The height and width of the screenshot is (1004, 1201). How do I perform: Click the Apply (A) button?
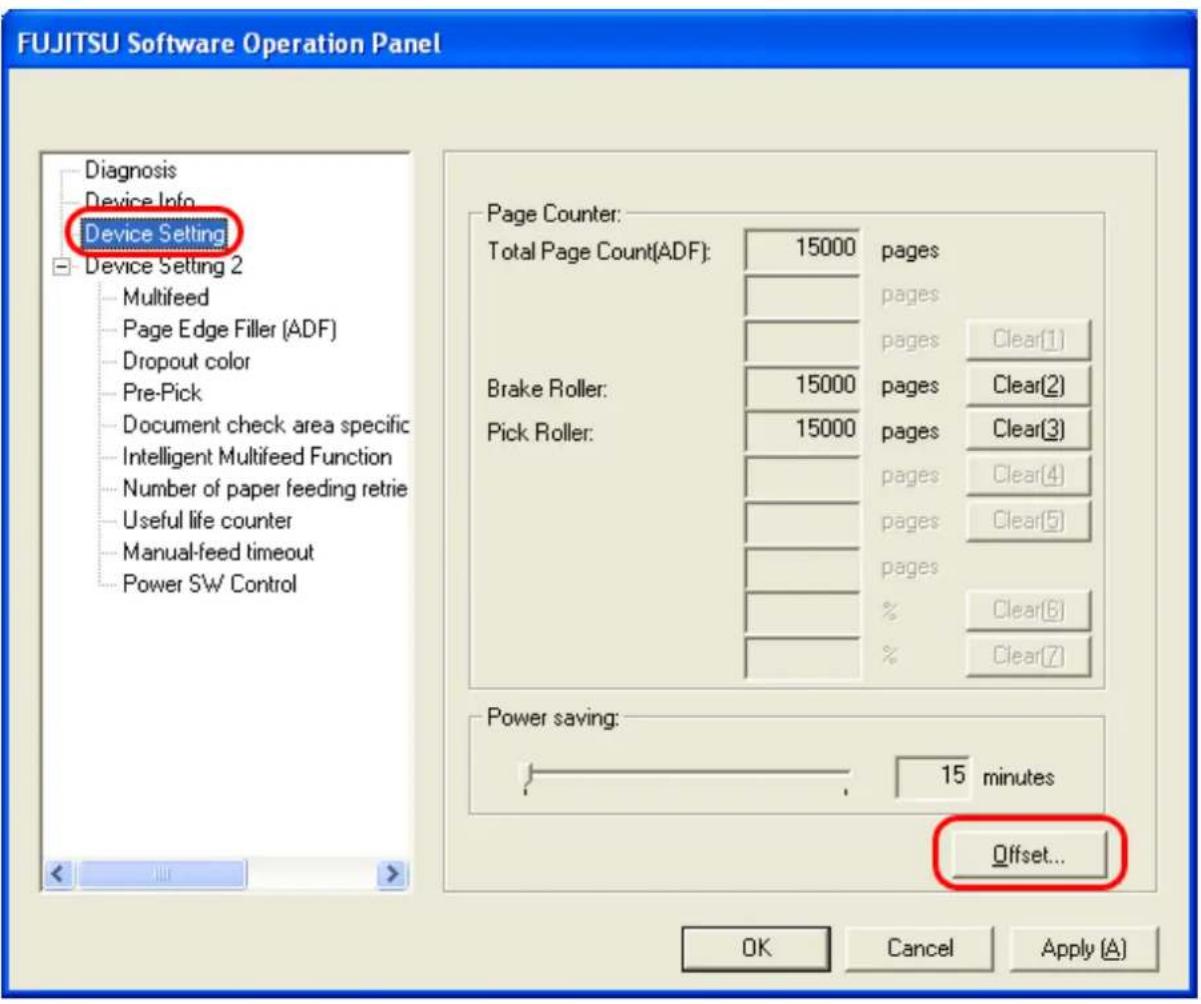coord(1085,947)
